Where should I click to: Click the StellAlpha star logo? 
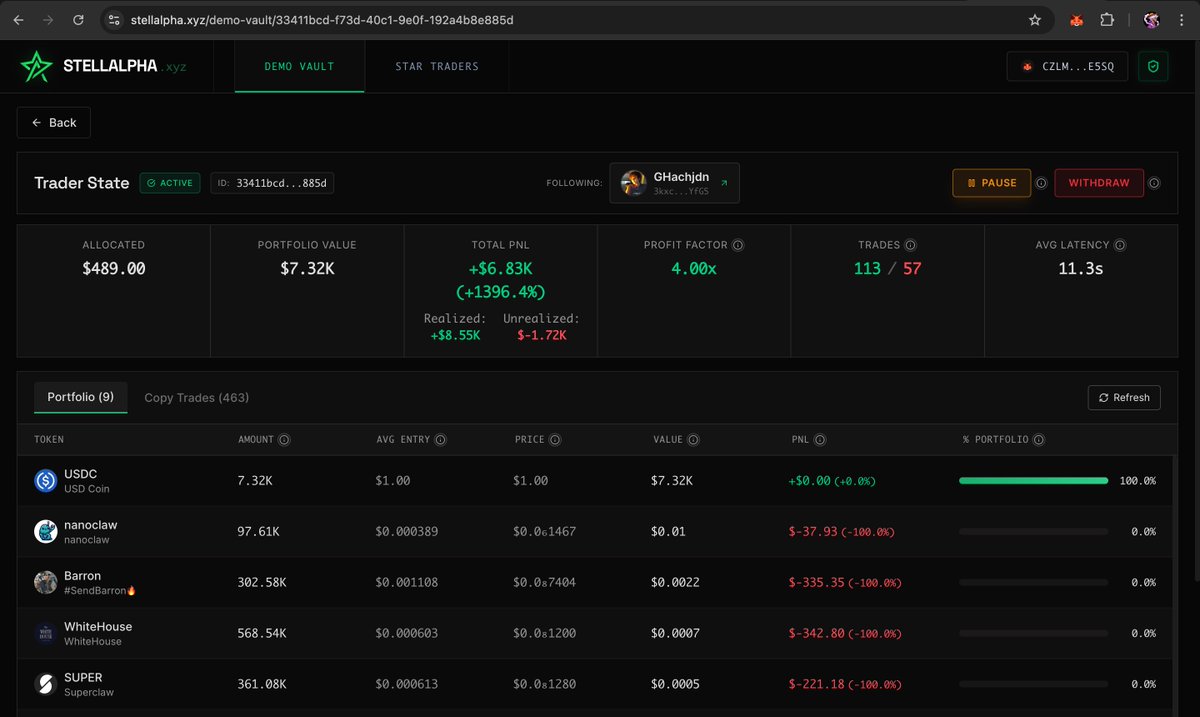click(x=36, y=67)
